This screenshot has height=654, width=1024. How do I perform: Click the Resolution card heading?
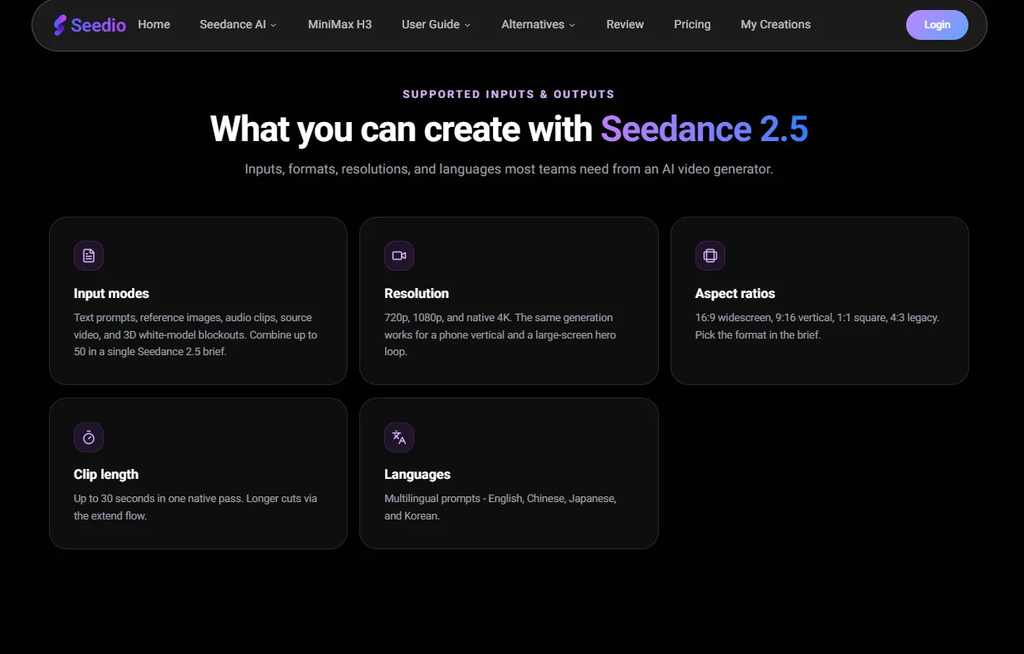[x=417, y=293]
